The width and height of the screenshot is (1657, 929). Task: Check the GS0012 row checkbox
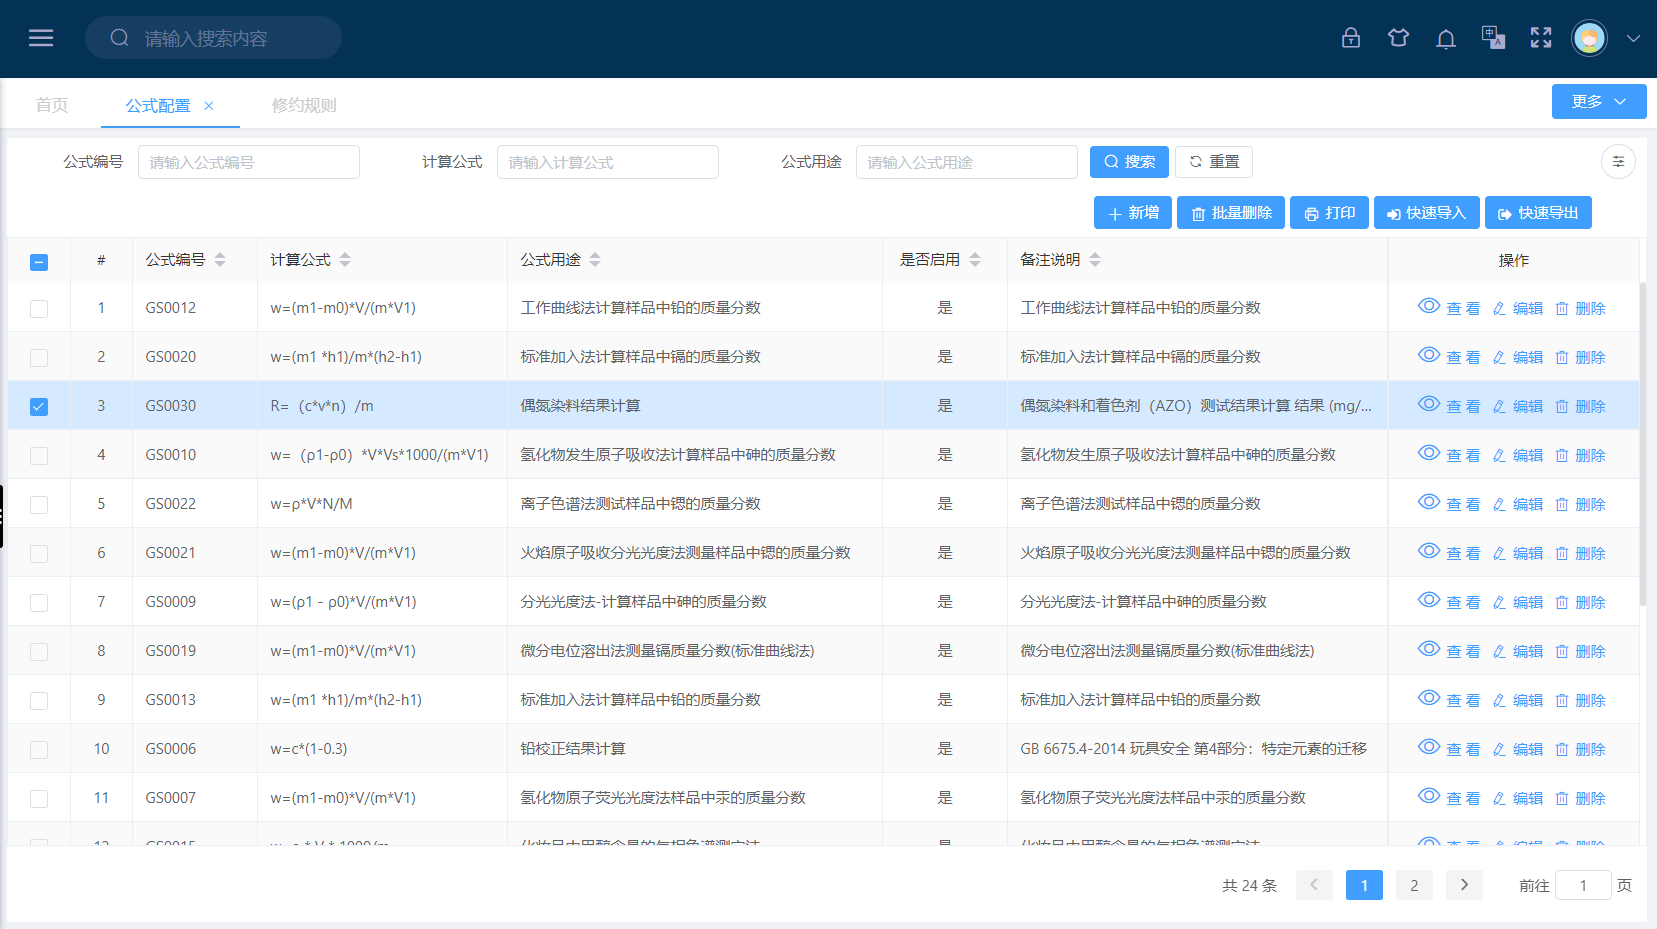(x=39, y=309)
